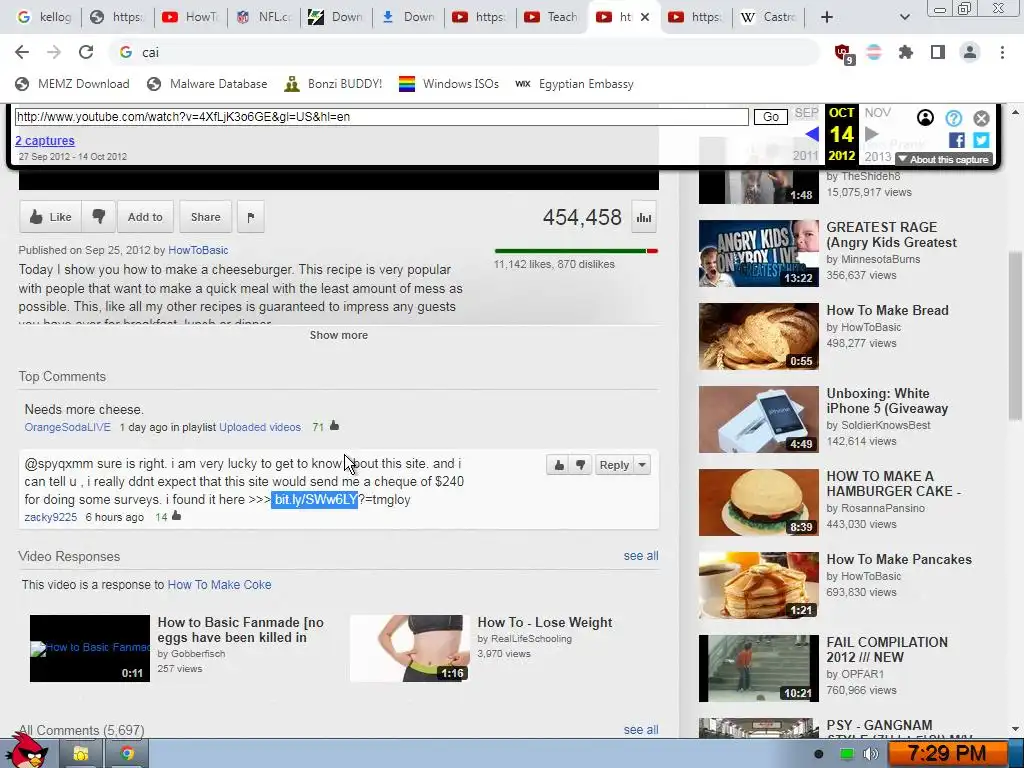Switch to the kellog Google tab

coord(44,17)
